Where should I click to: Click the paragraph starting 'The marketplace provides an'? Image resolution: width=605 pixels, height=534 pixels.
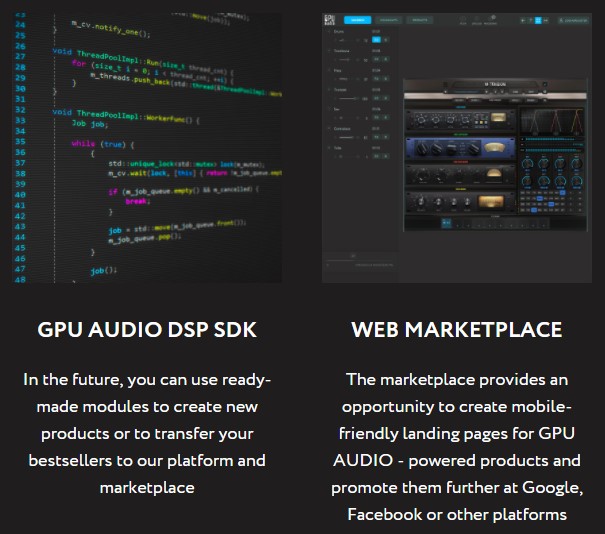point(457,447)
